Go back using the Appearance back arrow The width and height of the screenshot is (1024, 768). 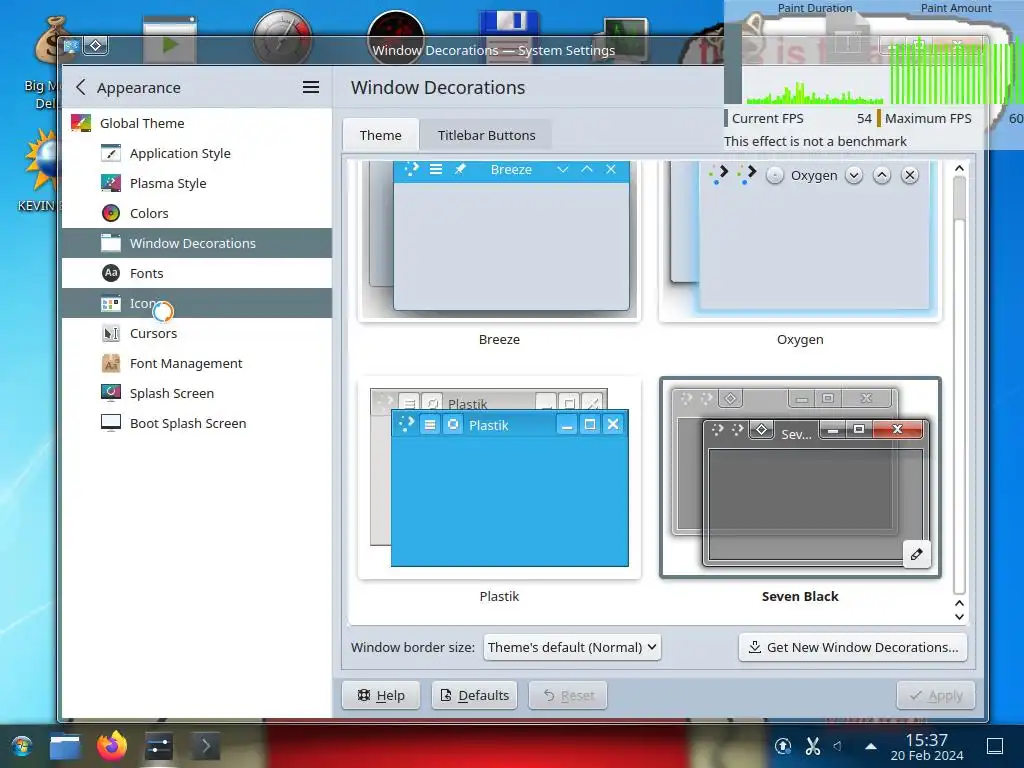pos(81,88)
